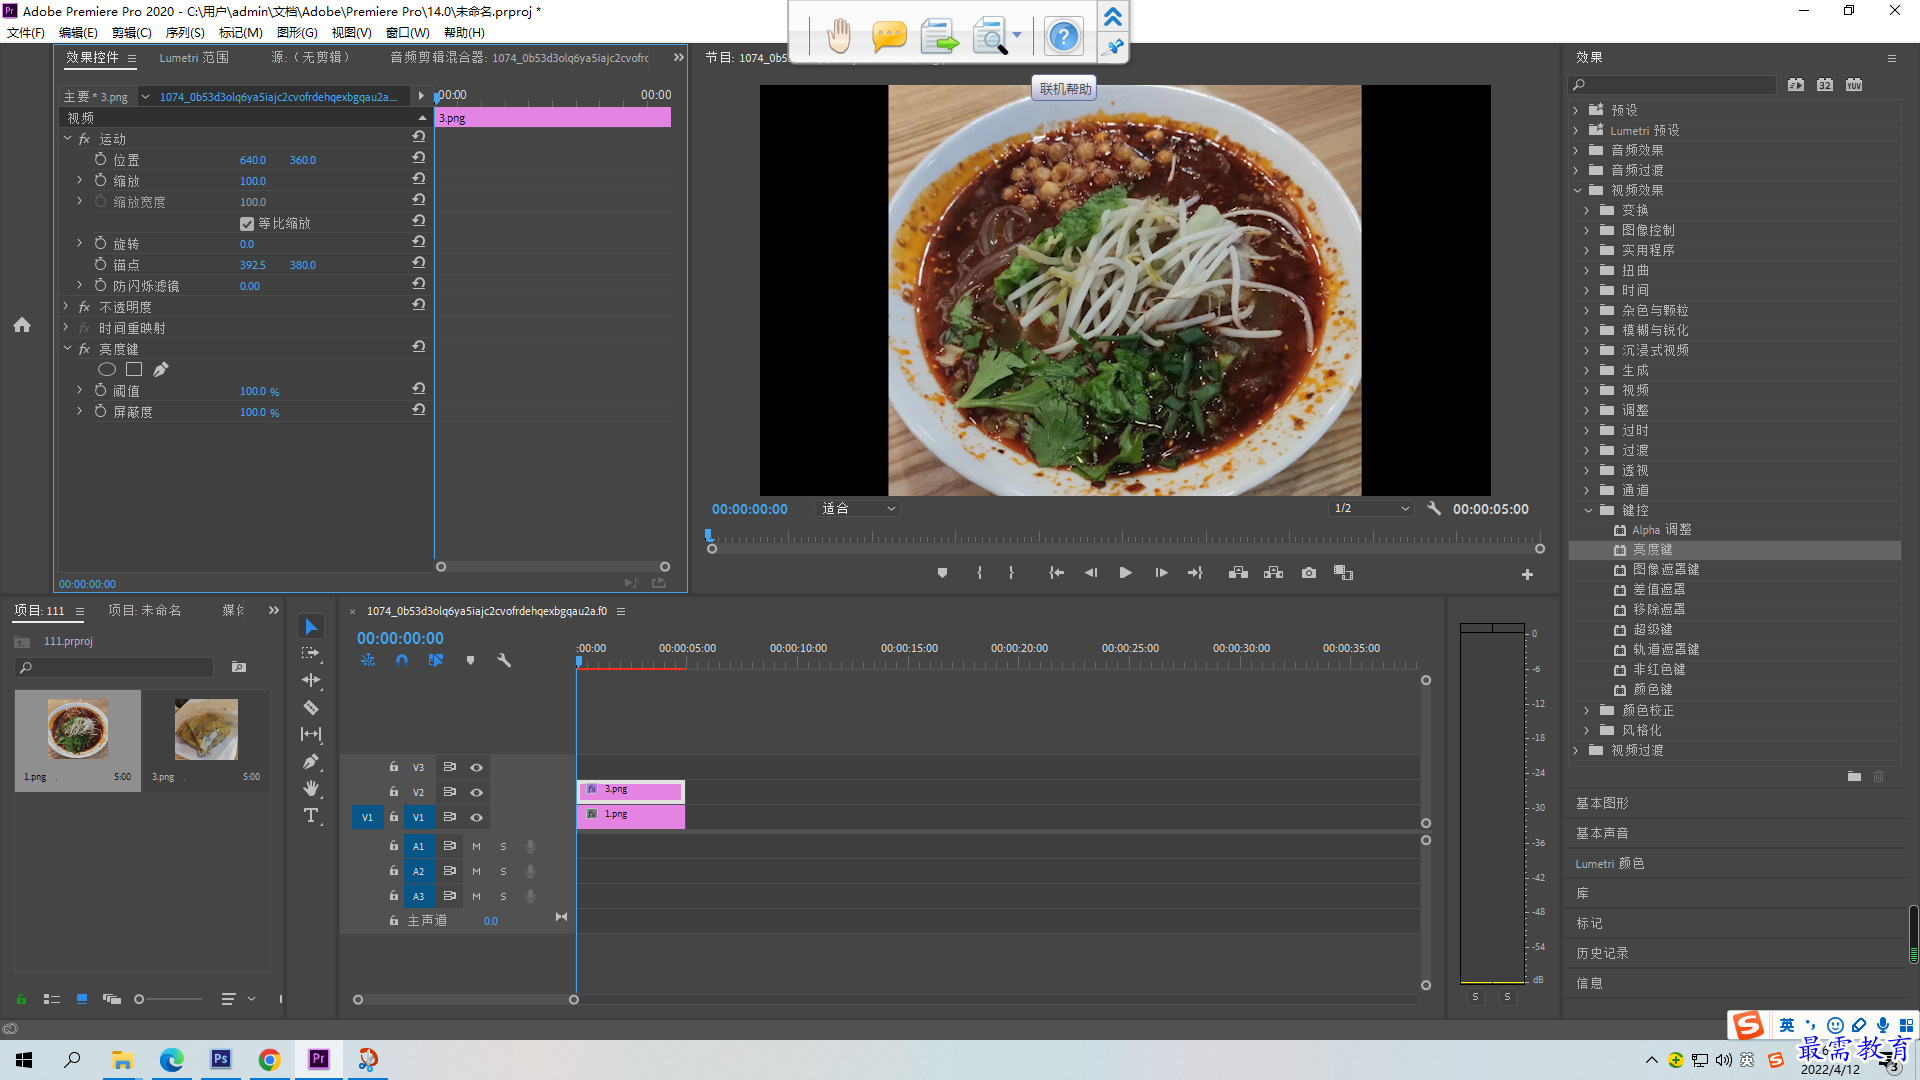Mute audio track A1

click(476, 846)
